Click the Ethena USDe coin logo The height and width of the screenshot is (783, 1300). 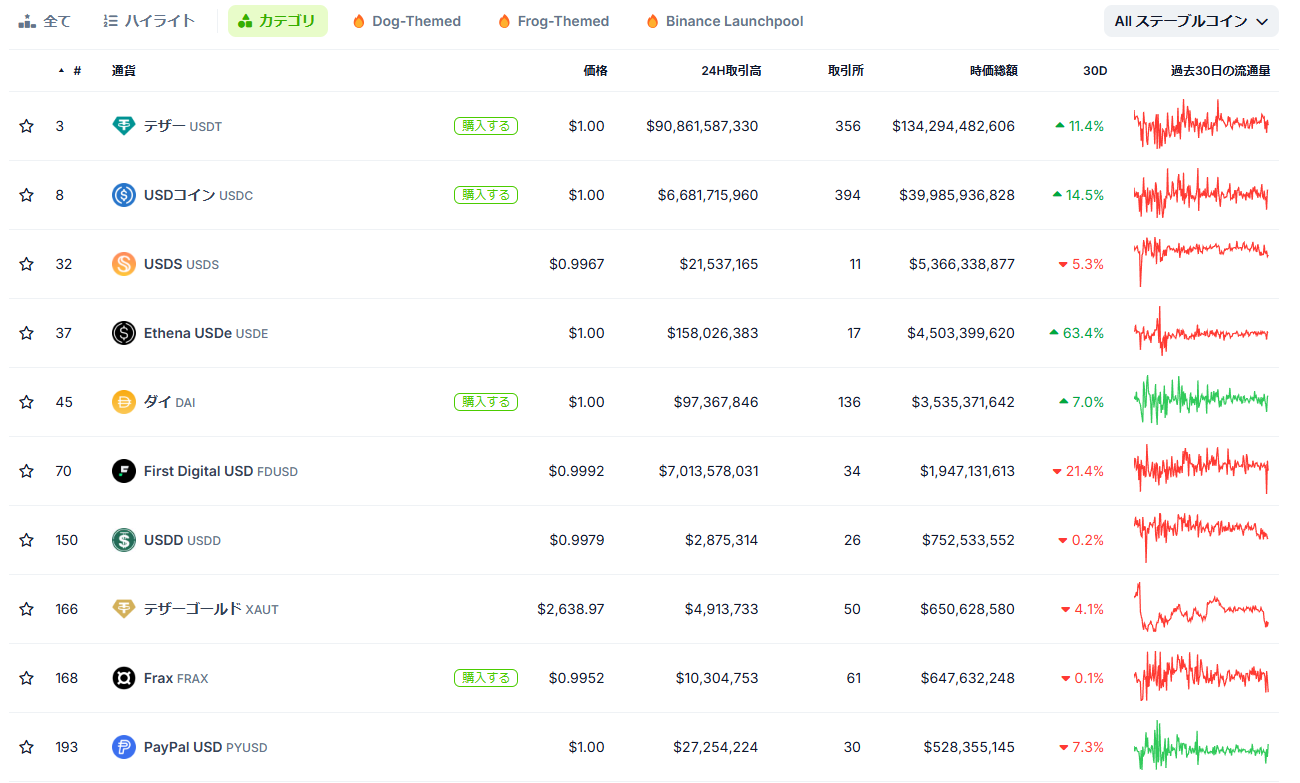pyautogui.click(x=124, y=333)
